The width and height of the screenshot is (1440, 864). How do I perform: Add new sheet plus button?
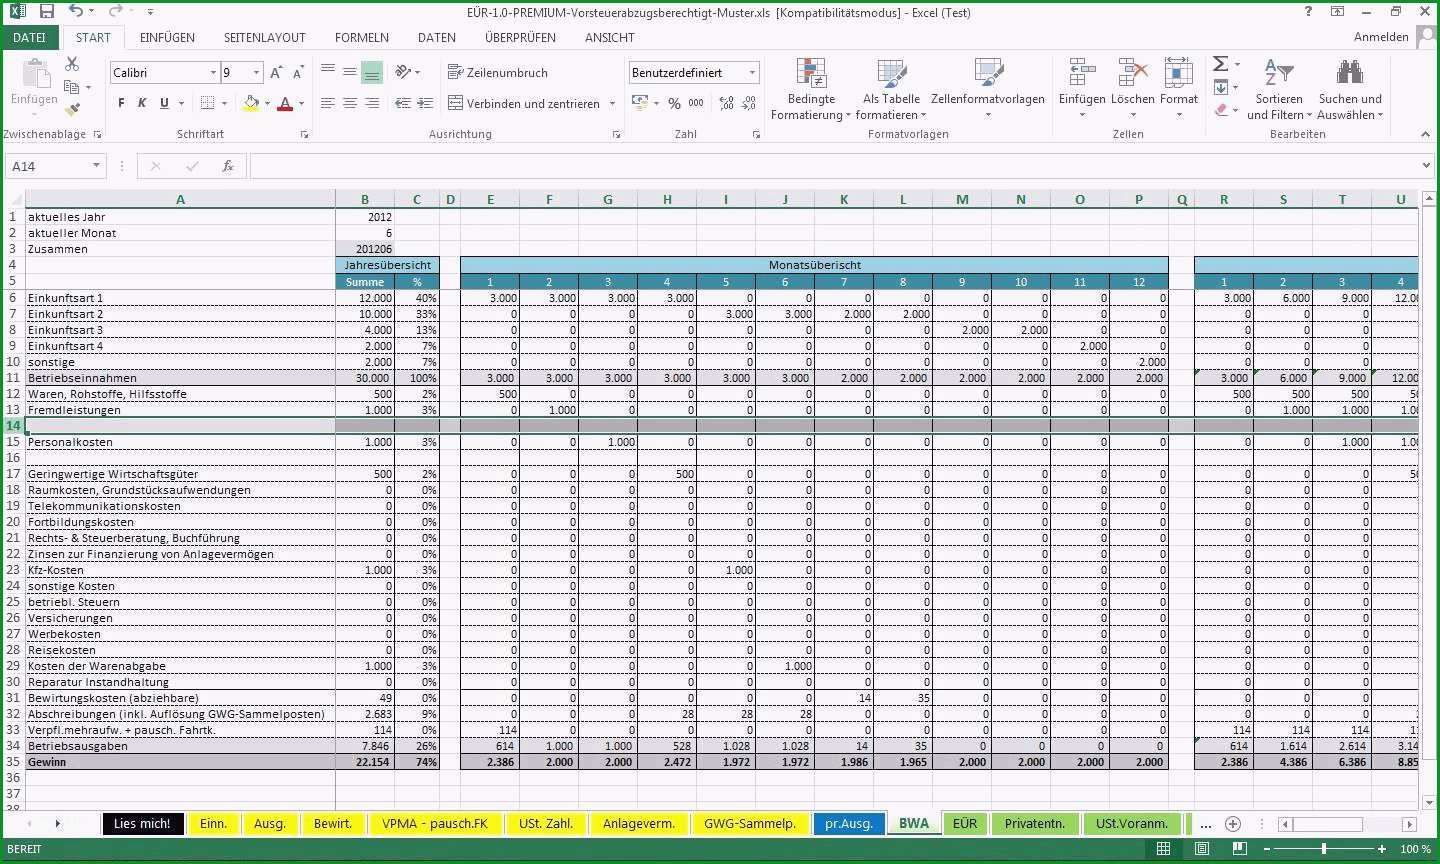pyautogui.click(x=1233, y=824)
